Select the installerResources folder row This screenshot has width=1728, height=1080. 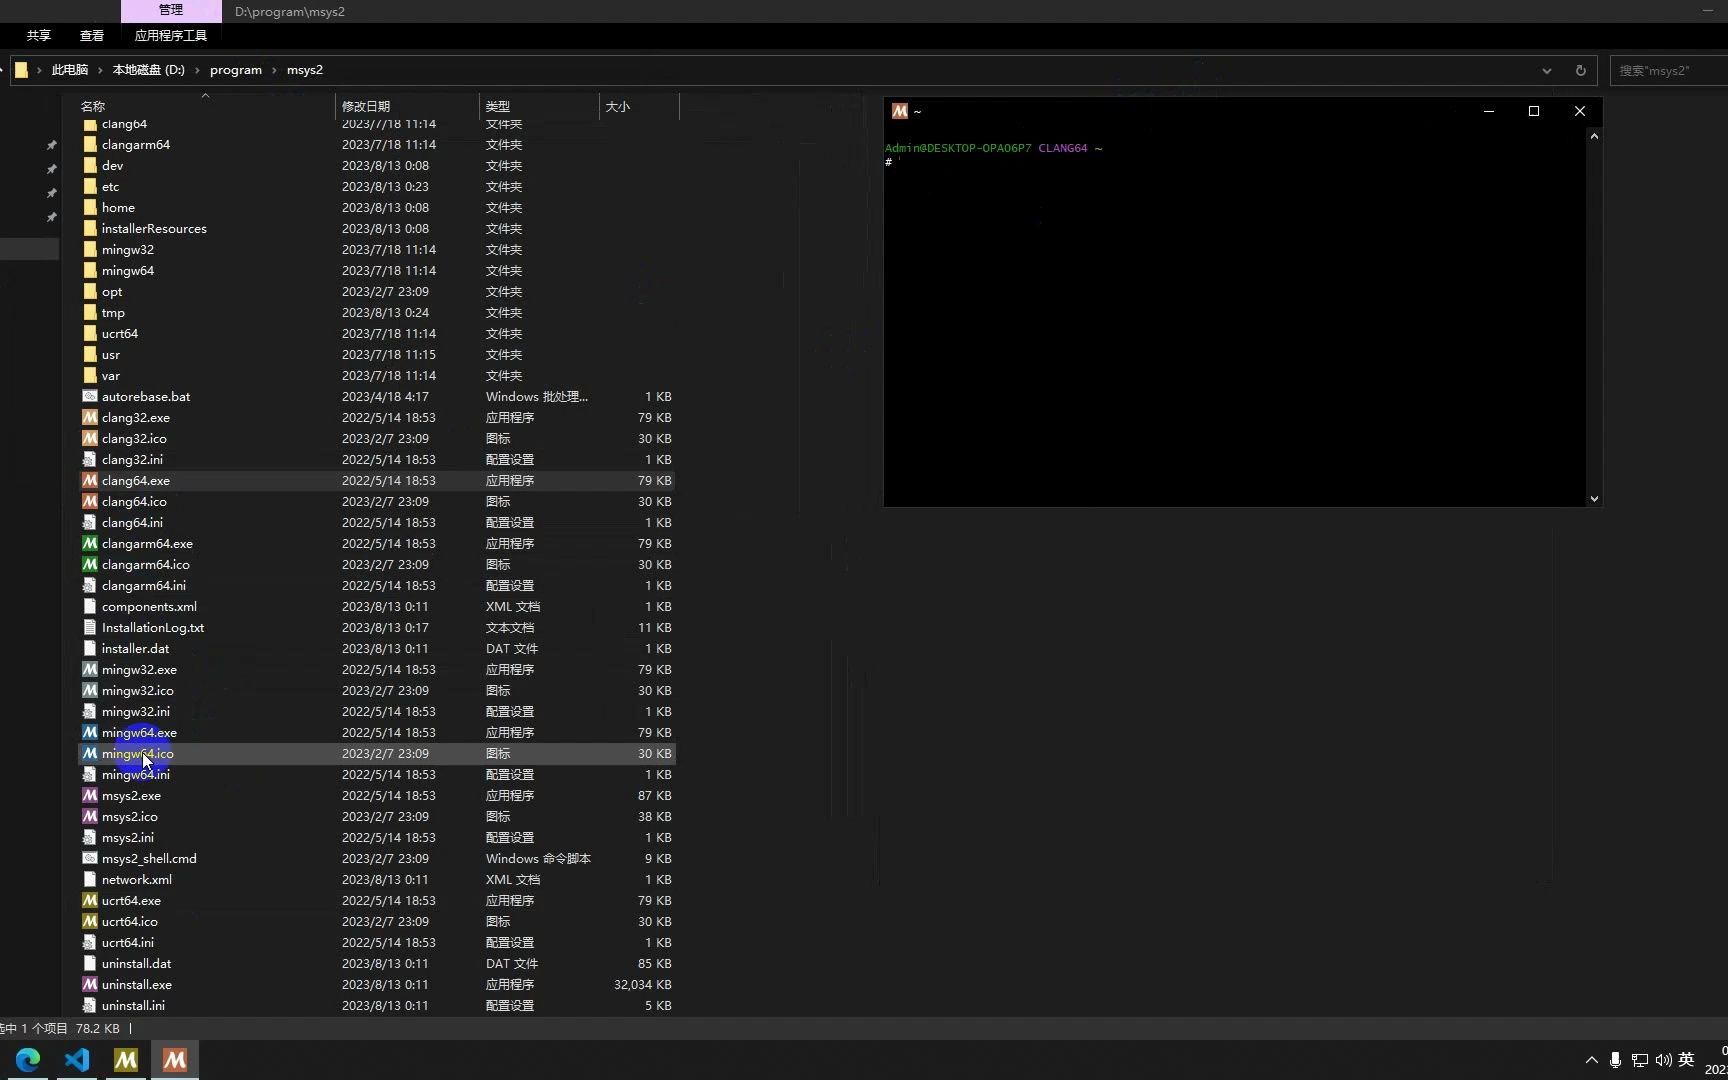[x=376, y=229]
